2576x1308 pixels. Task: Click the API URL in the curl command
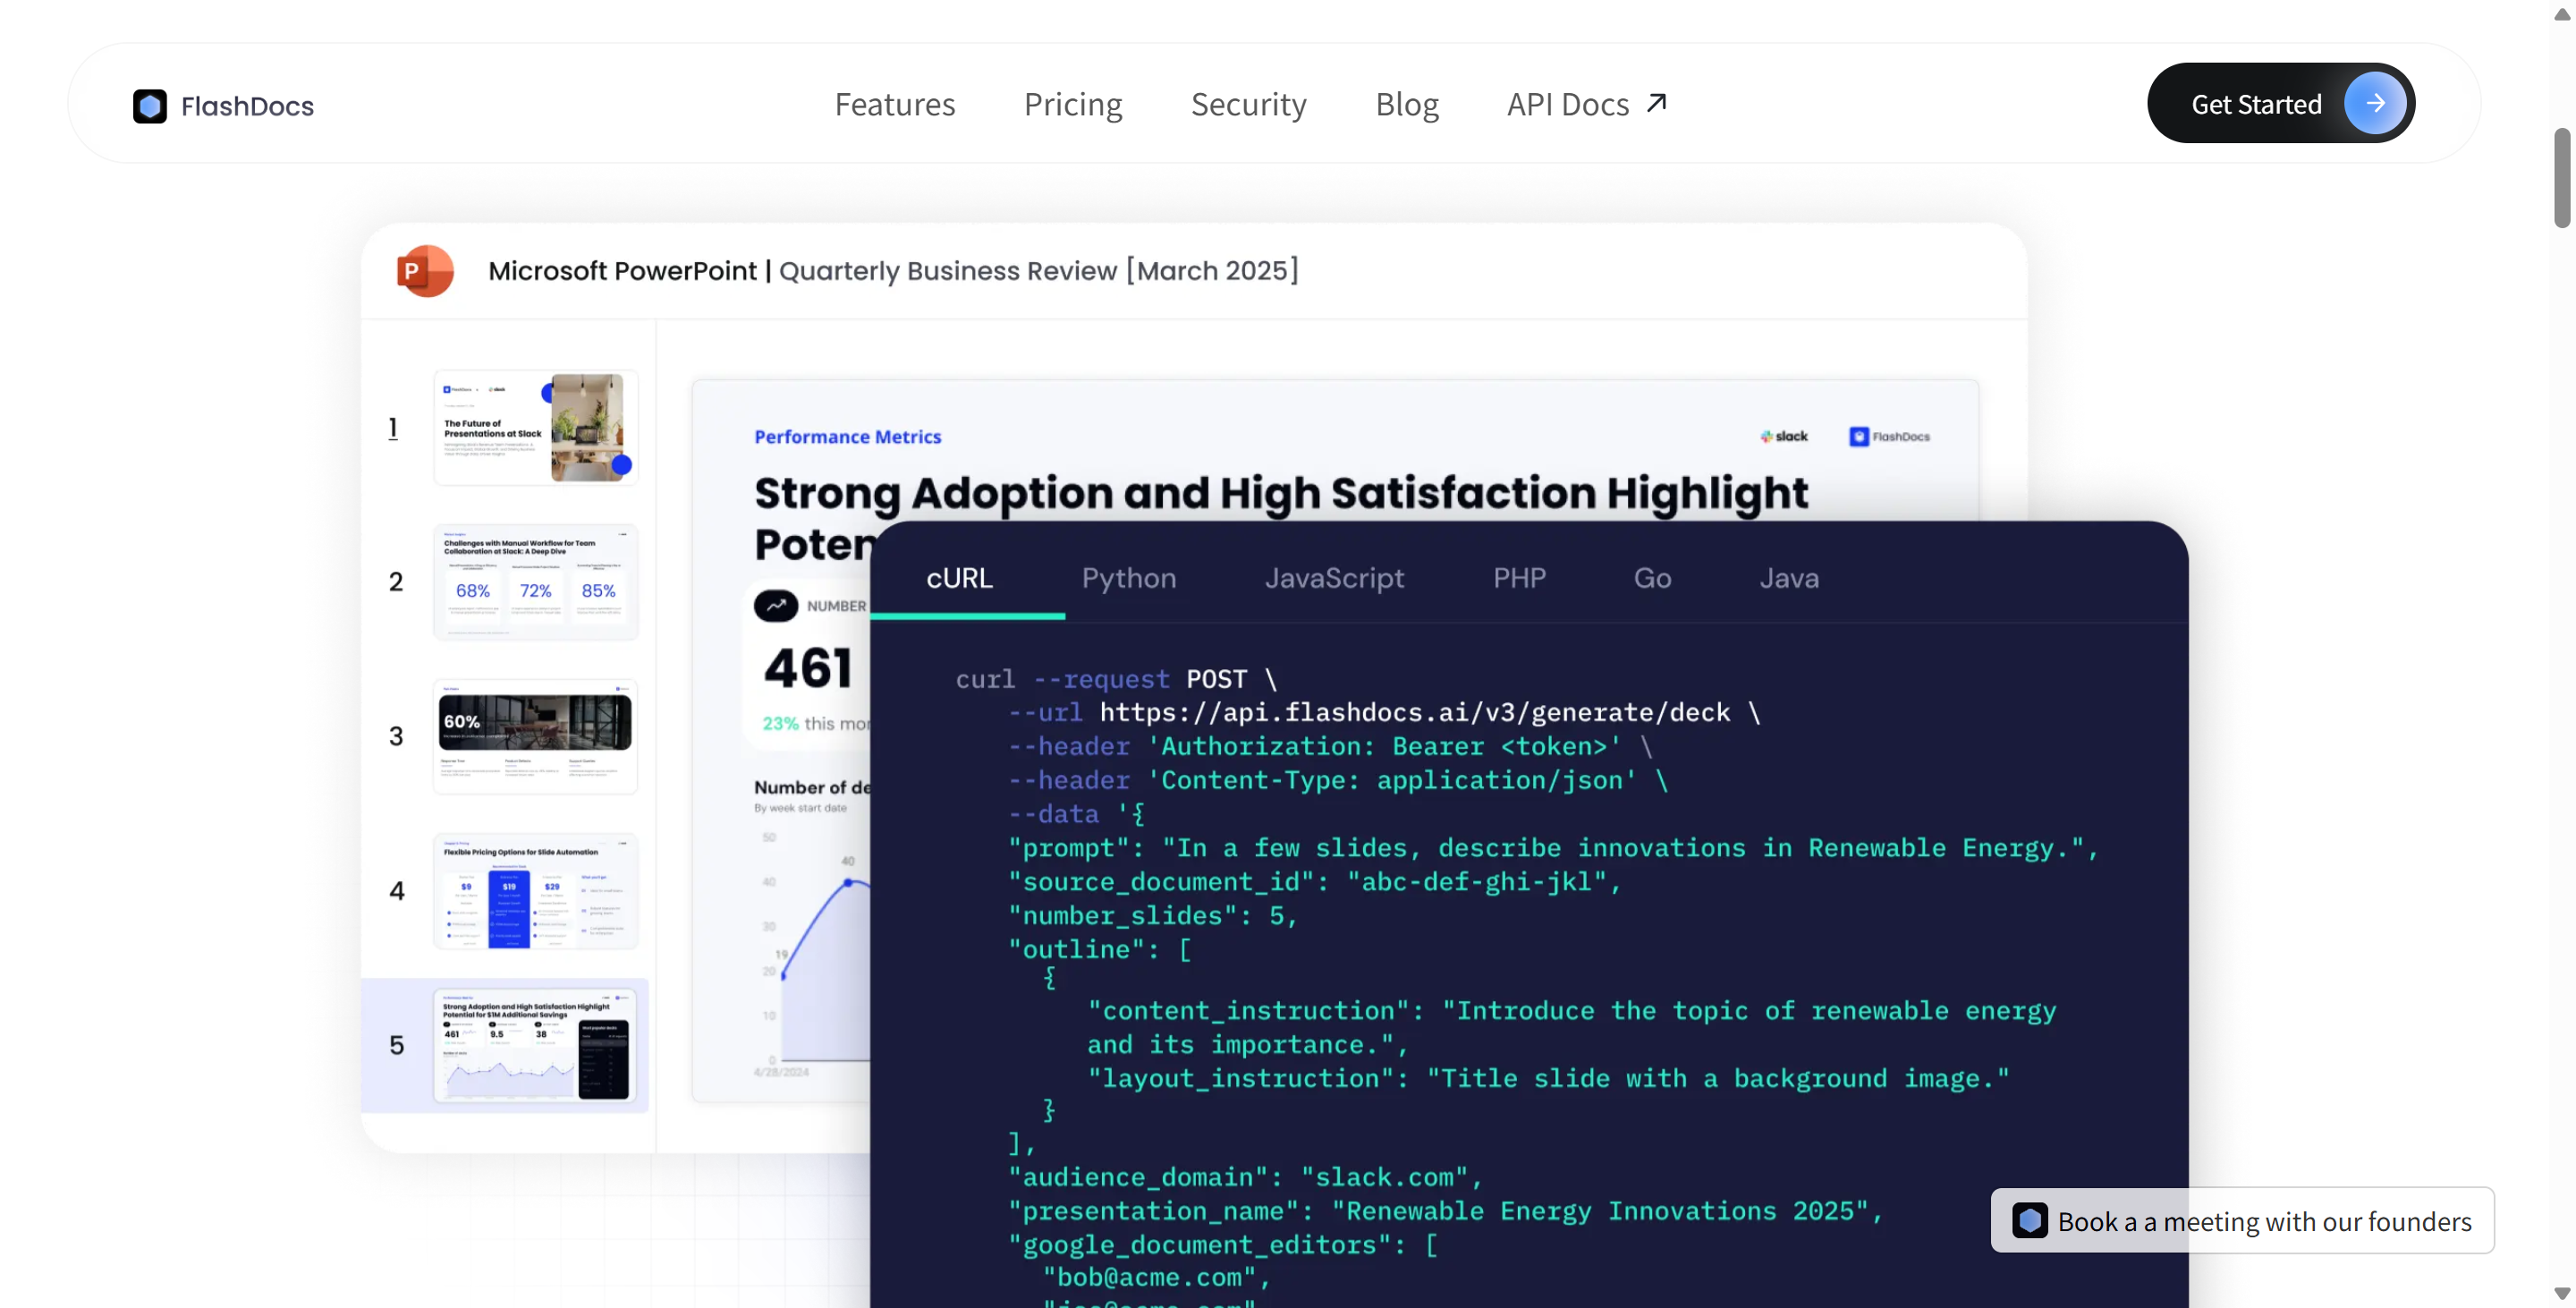coord(1415,713)
